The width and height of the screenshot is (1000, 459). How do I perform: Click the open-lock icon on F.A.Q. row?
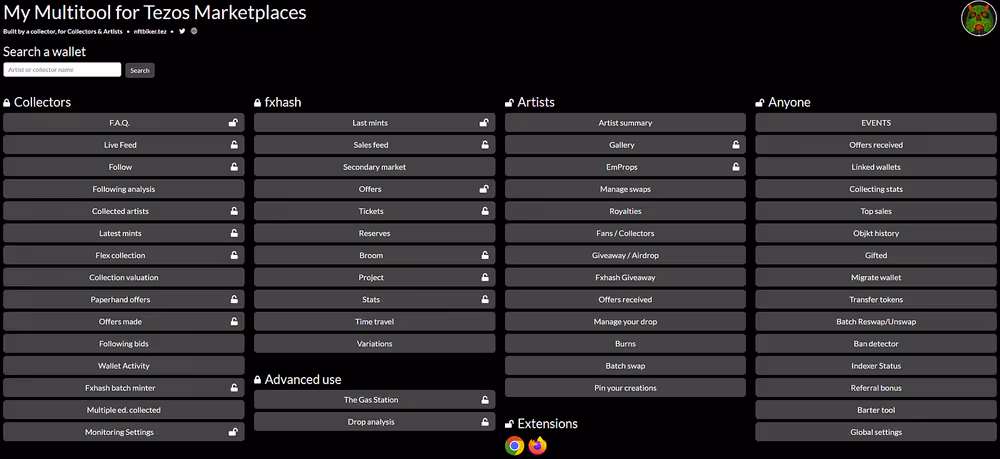click(x=233, y=123)
